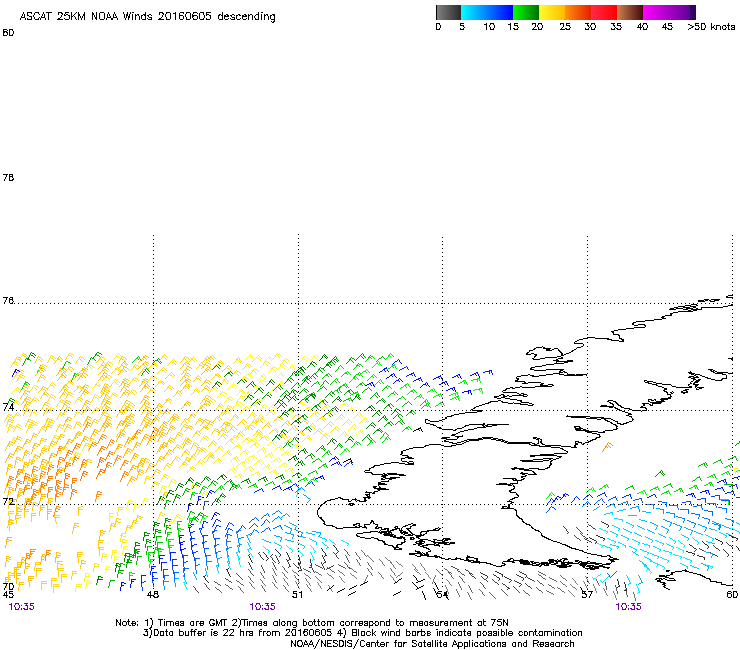Image resolution: width=740 pixels, height=650 pixels.
Task: Click the note line 'Times are GMT'
Action: 192,623
